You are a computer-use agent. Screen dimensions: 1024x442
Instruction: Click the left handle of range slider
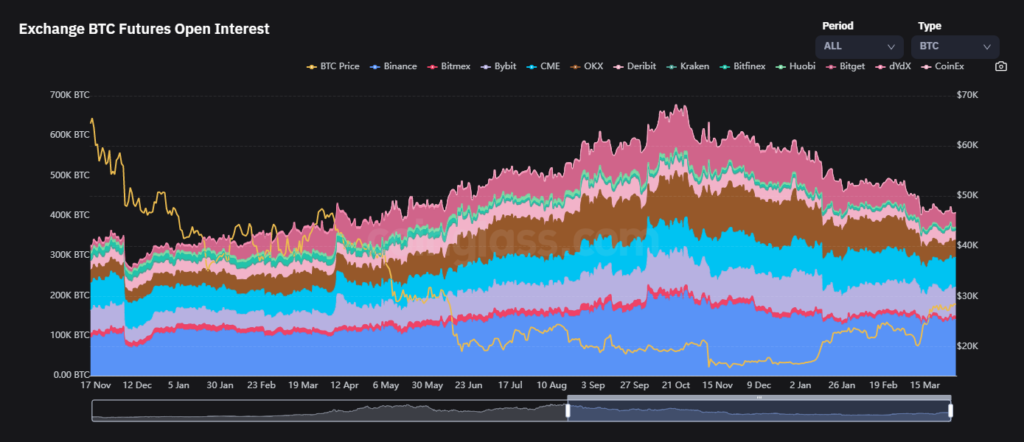pos(568,410)
